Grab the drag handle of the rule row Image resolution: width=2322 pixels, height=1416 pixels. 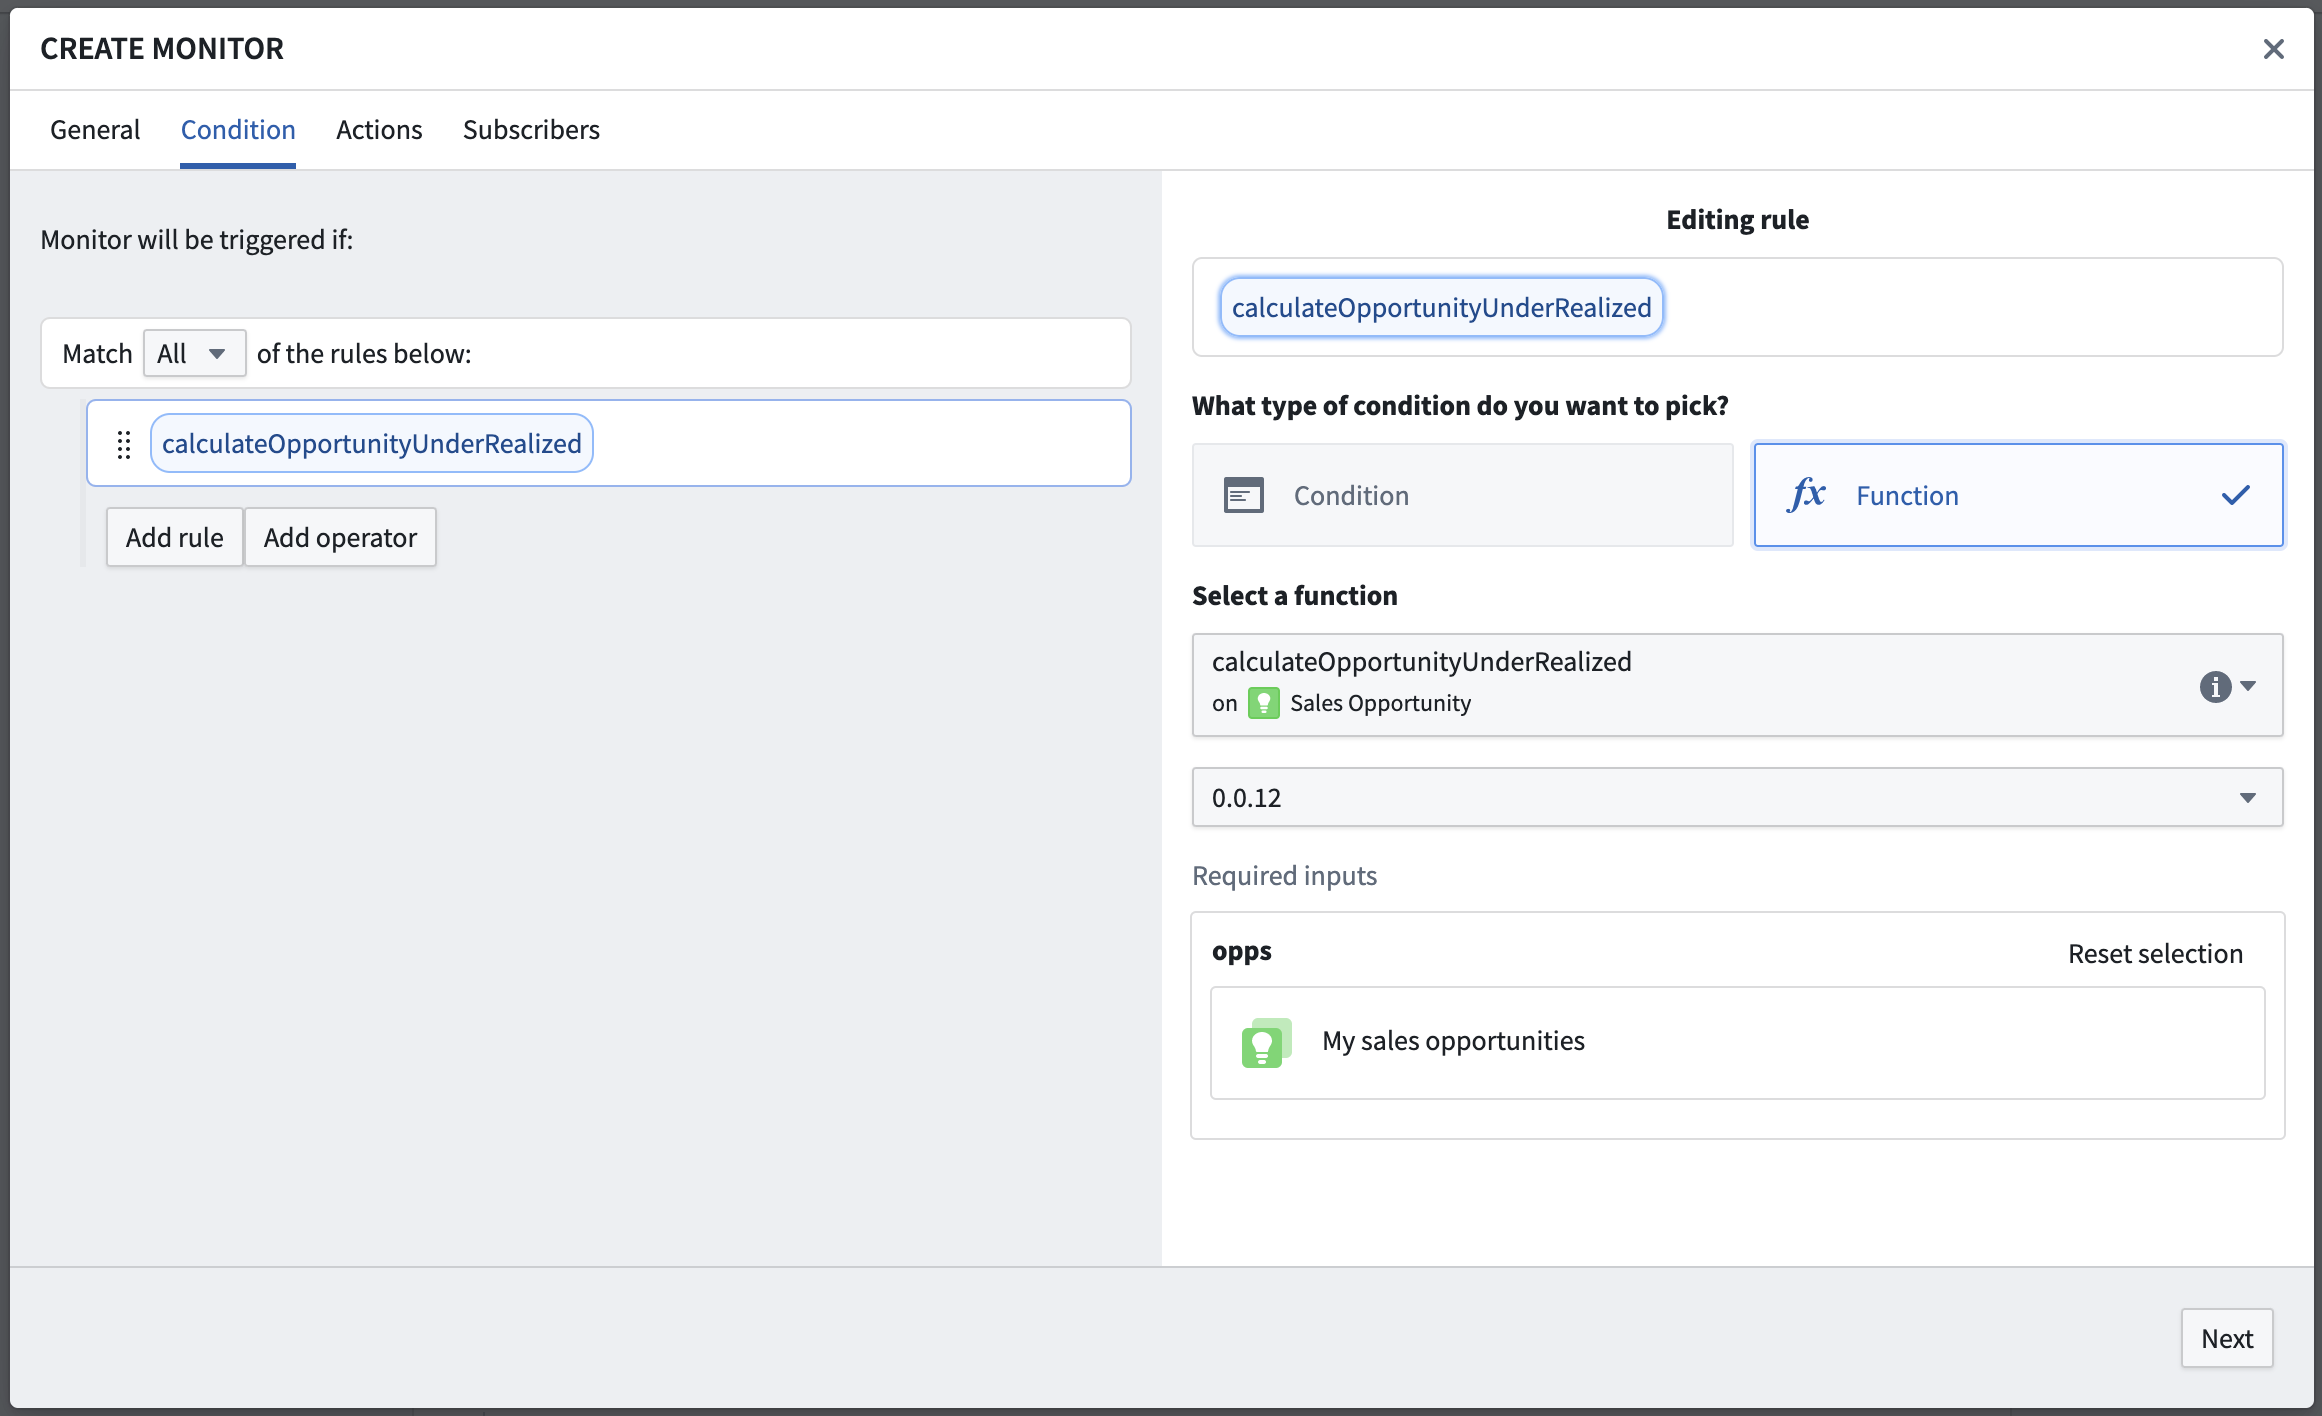[124, 444]
